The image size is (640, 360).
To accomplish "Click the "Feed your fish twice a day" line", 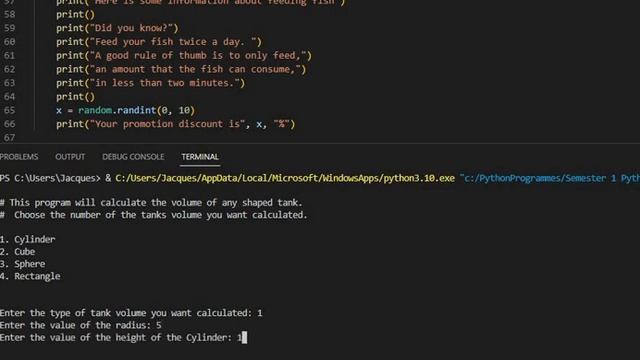I will pyautogui.click(x=159, y=42).
